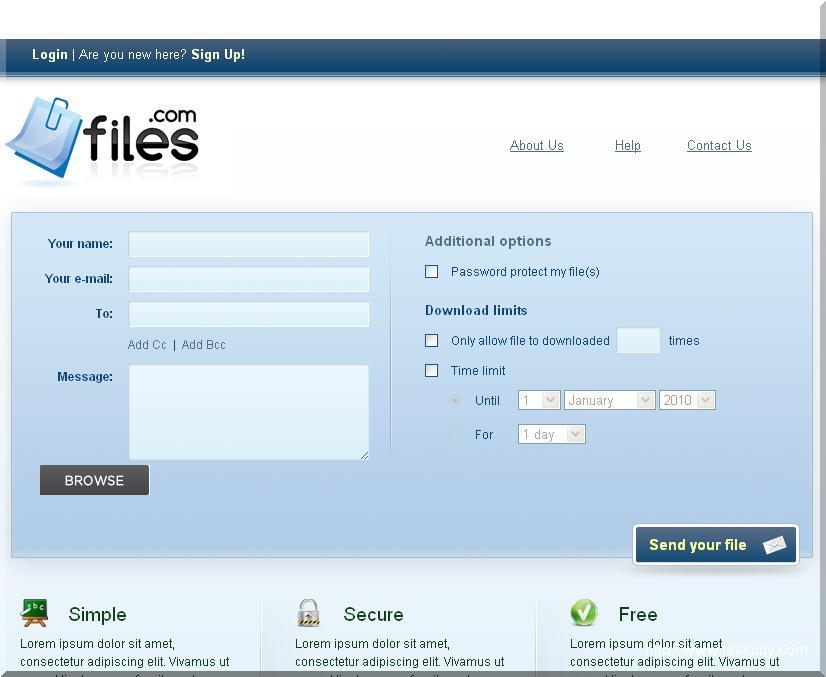Click the Secure padlock icon
Screen dimensions: 826x677
[309, 613]
